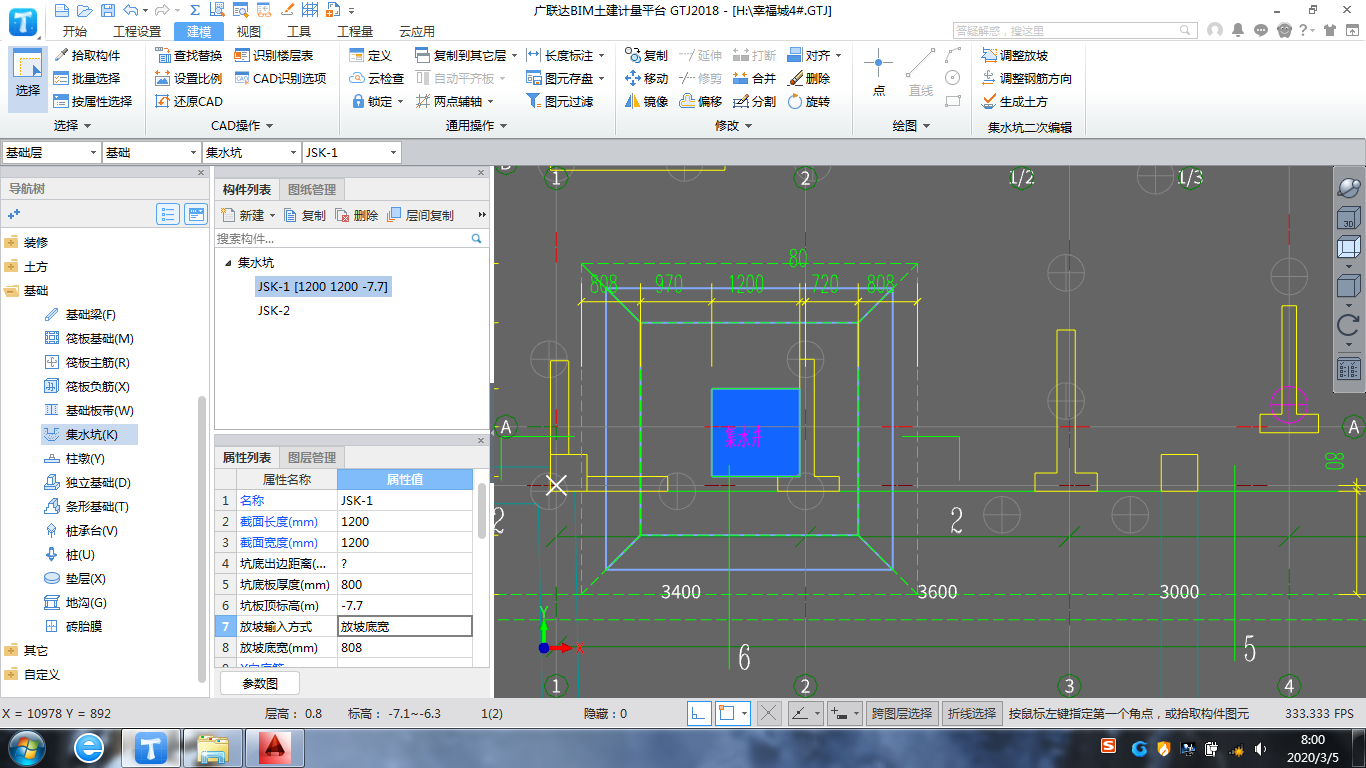Select 筏板基础(M) in navigation tree
Image resolution: width=1366 pixels, height=768 pixels.
tap(90, 338)
